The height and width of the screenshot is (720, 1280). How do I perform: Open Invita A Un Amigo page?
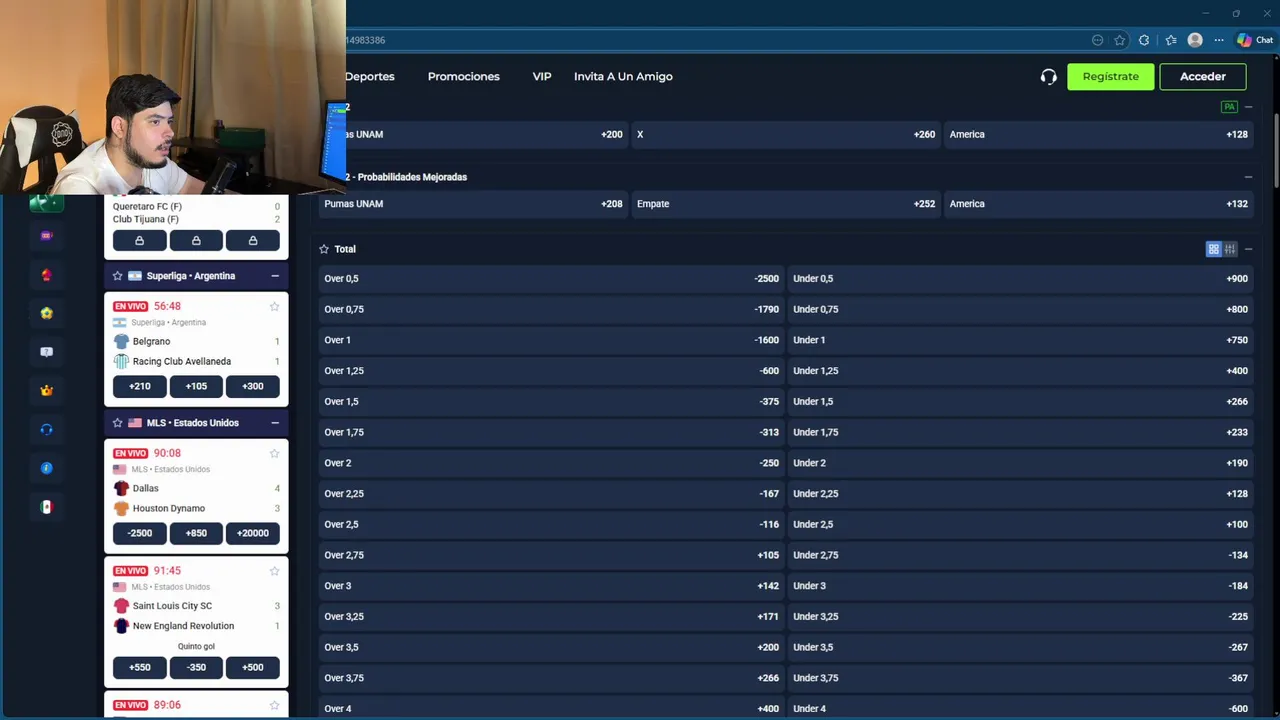[x=623, y=76]
